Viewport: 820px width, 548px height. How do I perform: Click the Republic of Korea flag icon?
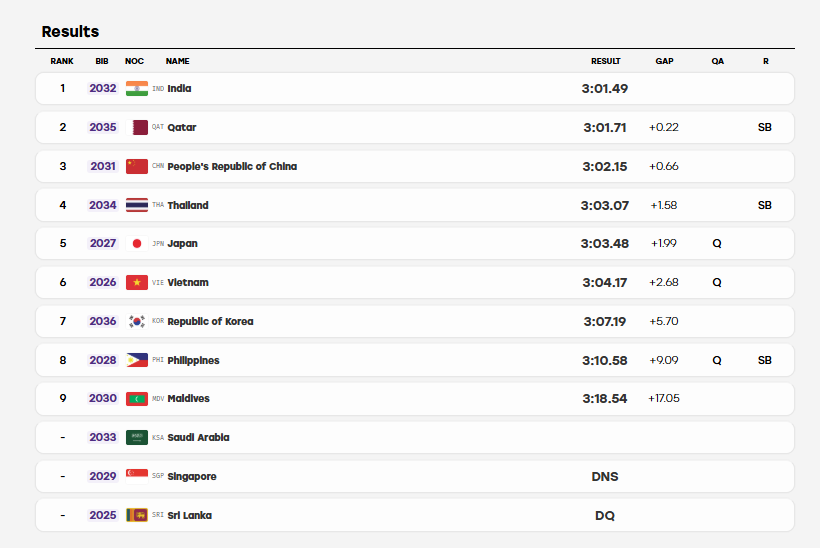click(x=136, y=321)
